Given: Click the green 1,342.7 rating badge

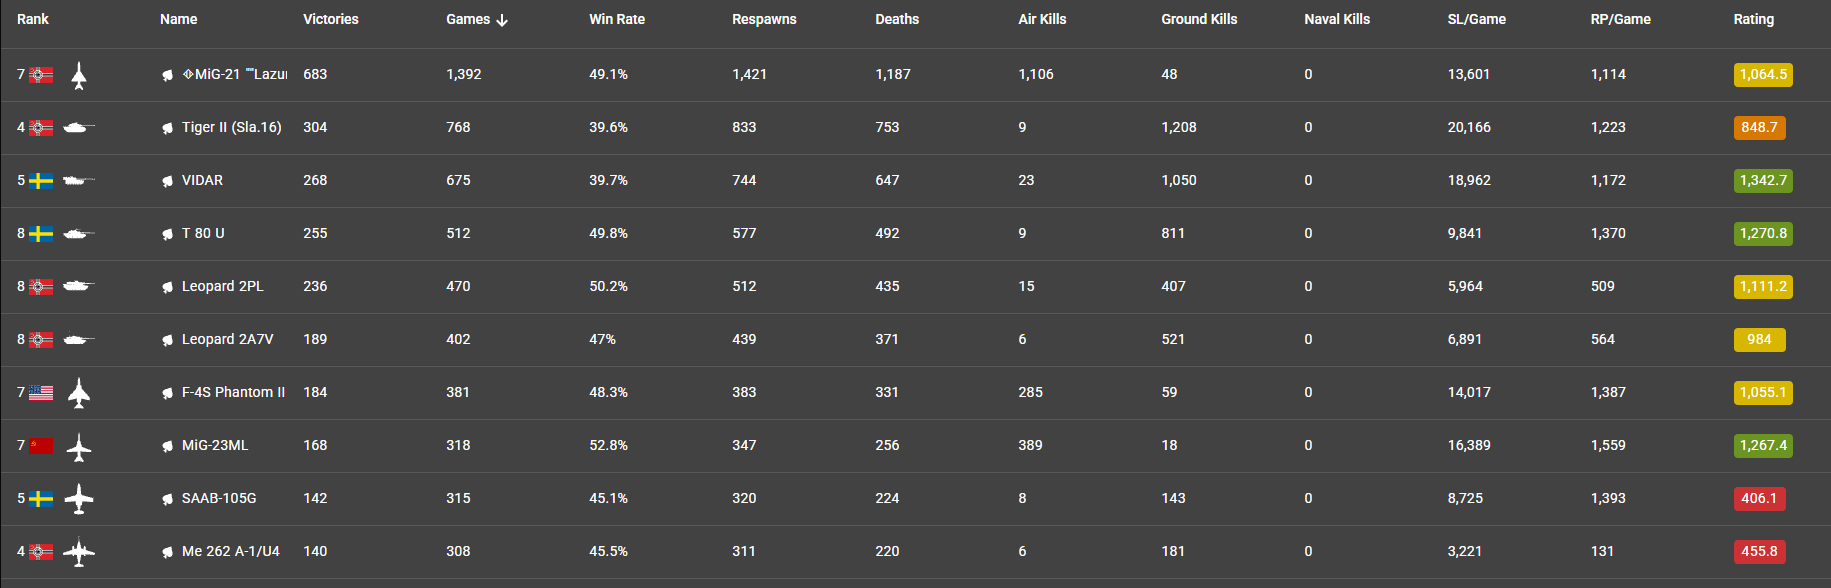Looking at the screenshot, I should [1763, 181].
